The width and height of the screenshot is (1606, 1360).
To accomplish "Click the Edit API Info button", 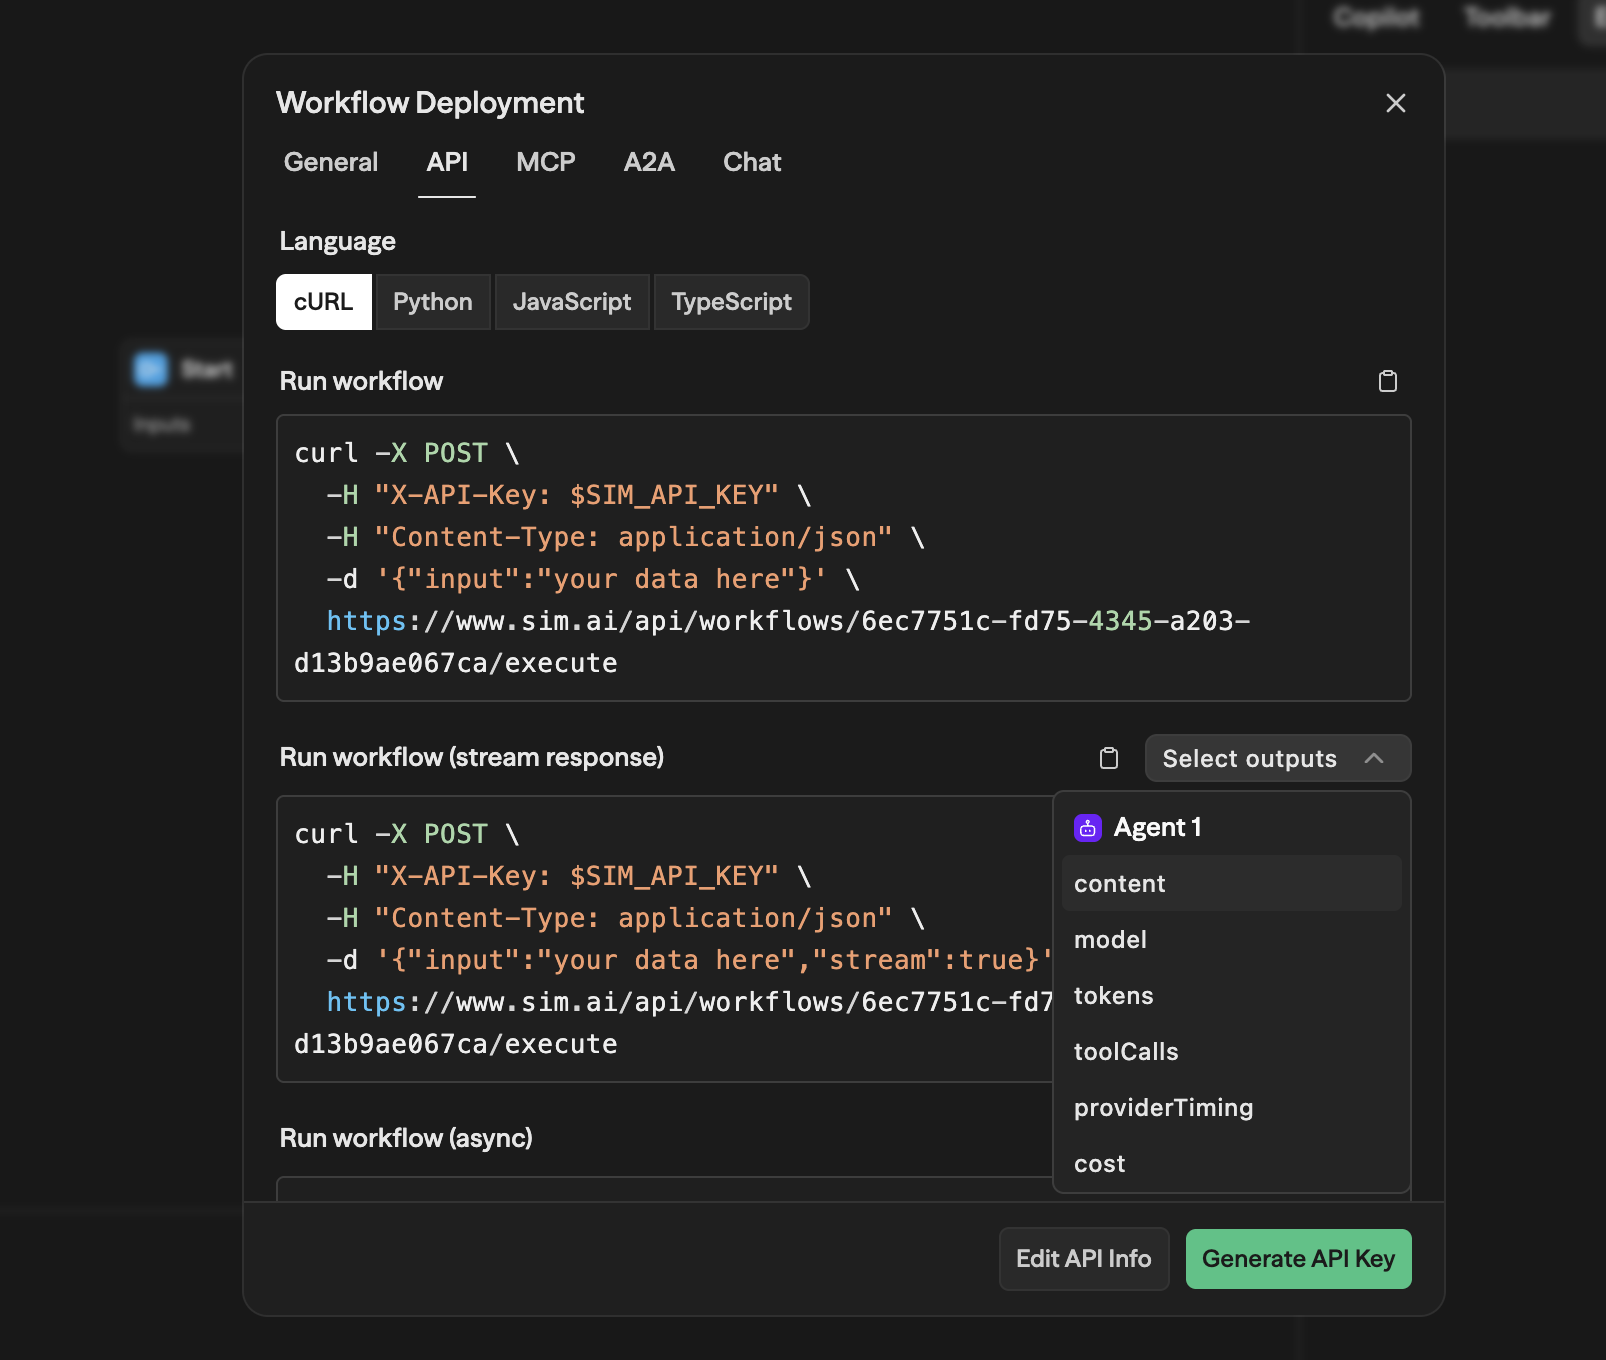I will (x=1083, y=1259).
